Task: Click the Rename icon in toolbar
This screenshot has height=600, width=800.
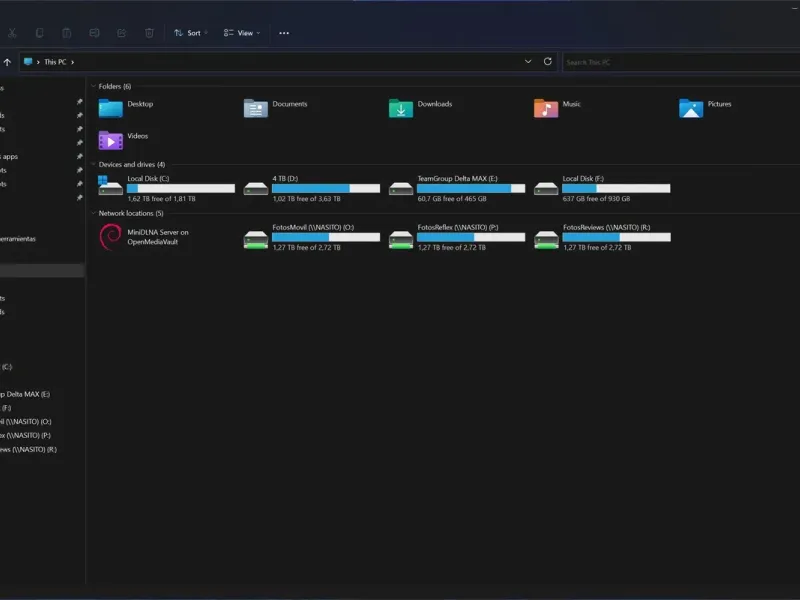Action: (x=94, y=33)
